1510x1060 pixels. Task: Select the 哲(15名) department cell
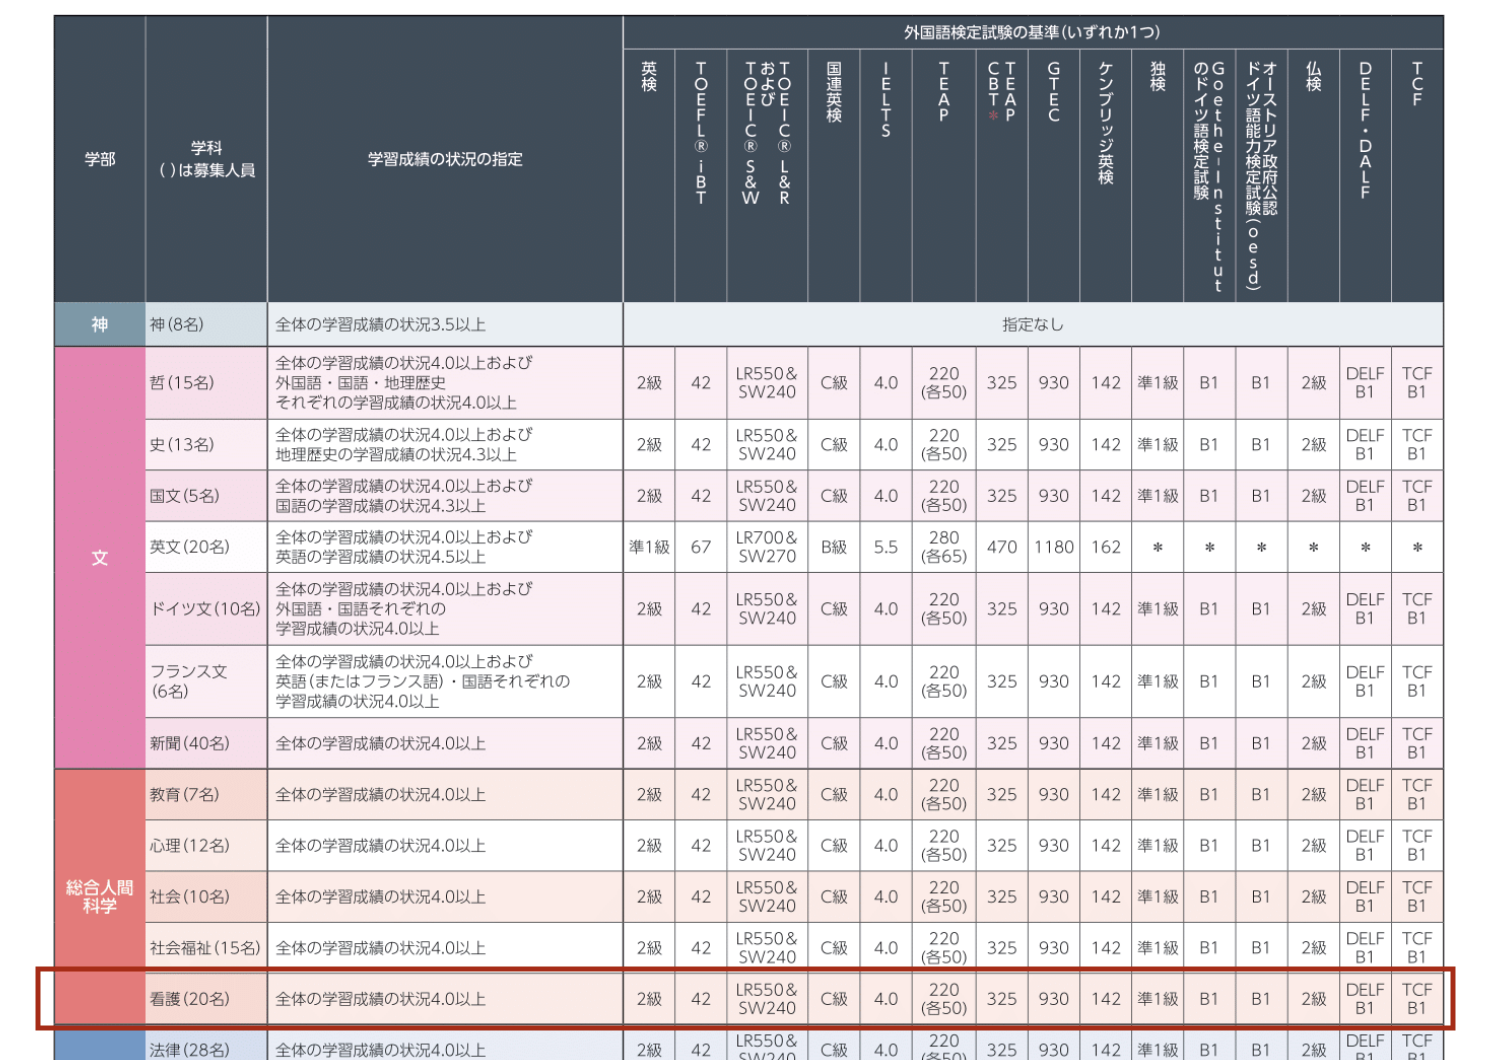pos(205,383)
